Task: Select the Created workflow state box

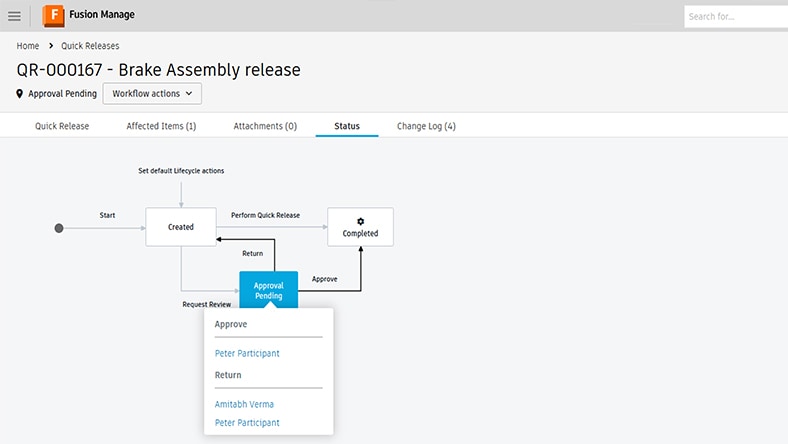Action: click(x=181, y=227)
